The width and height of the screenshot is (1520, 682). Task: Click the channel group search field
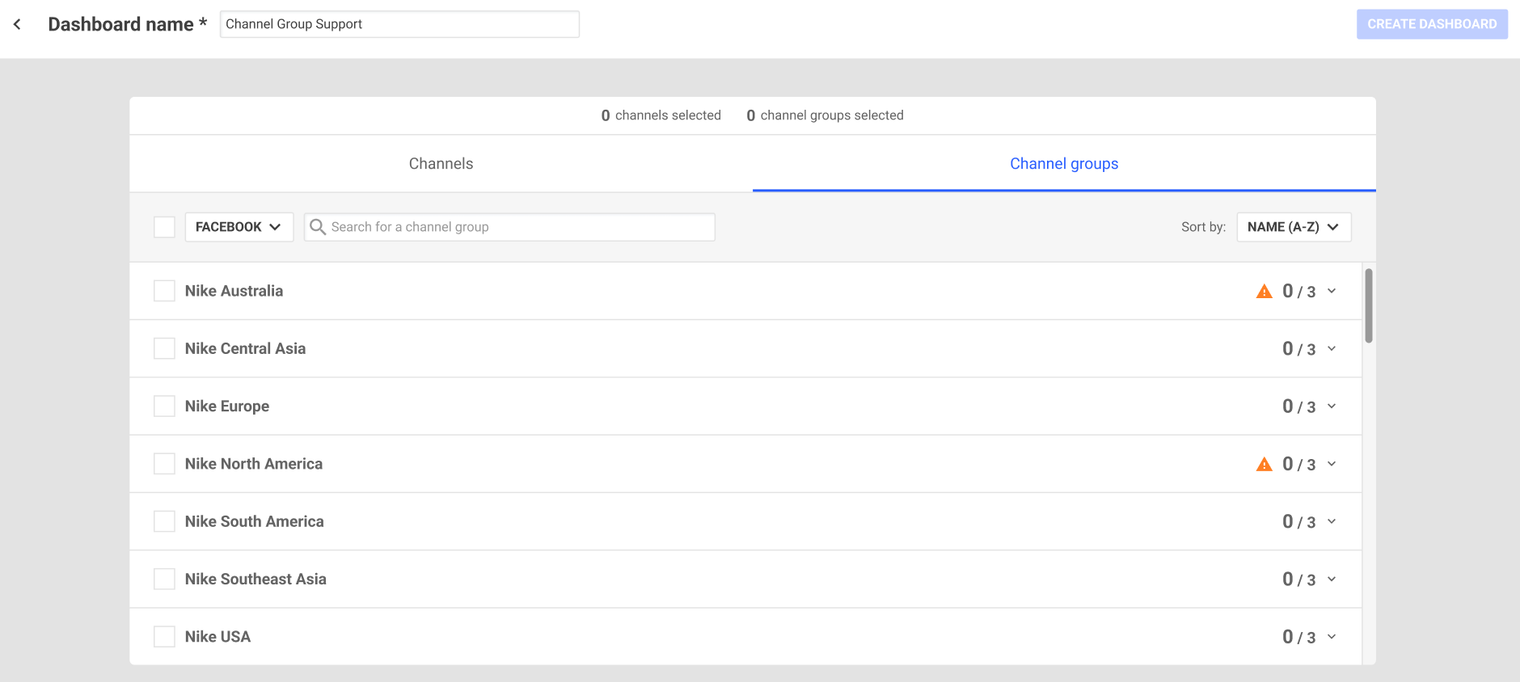(510, 227)
